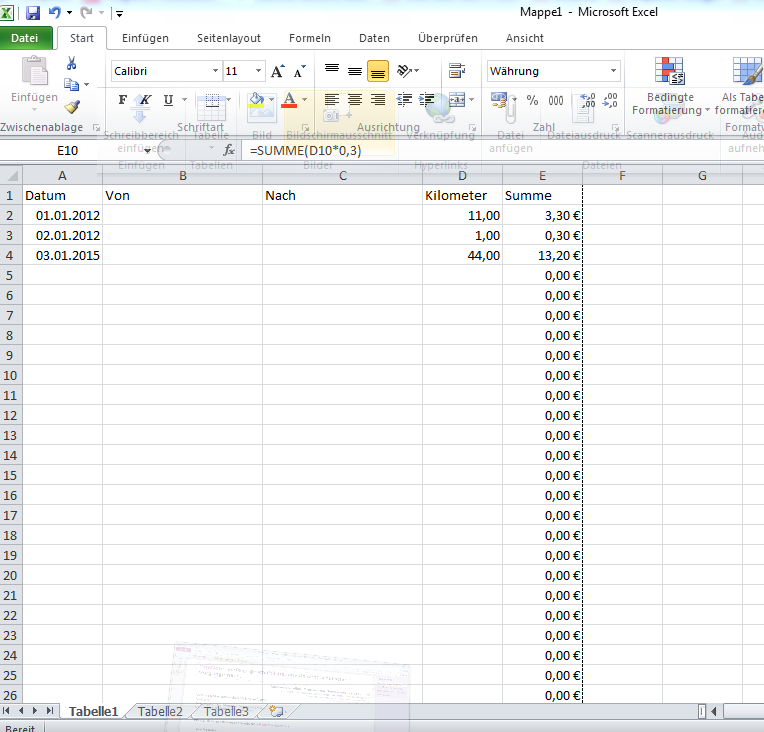Switch to the Seitenlayout tab
Viewport: 764px width, 732px height.
click(229, 38)
